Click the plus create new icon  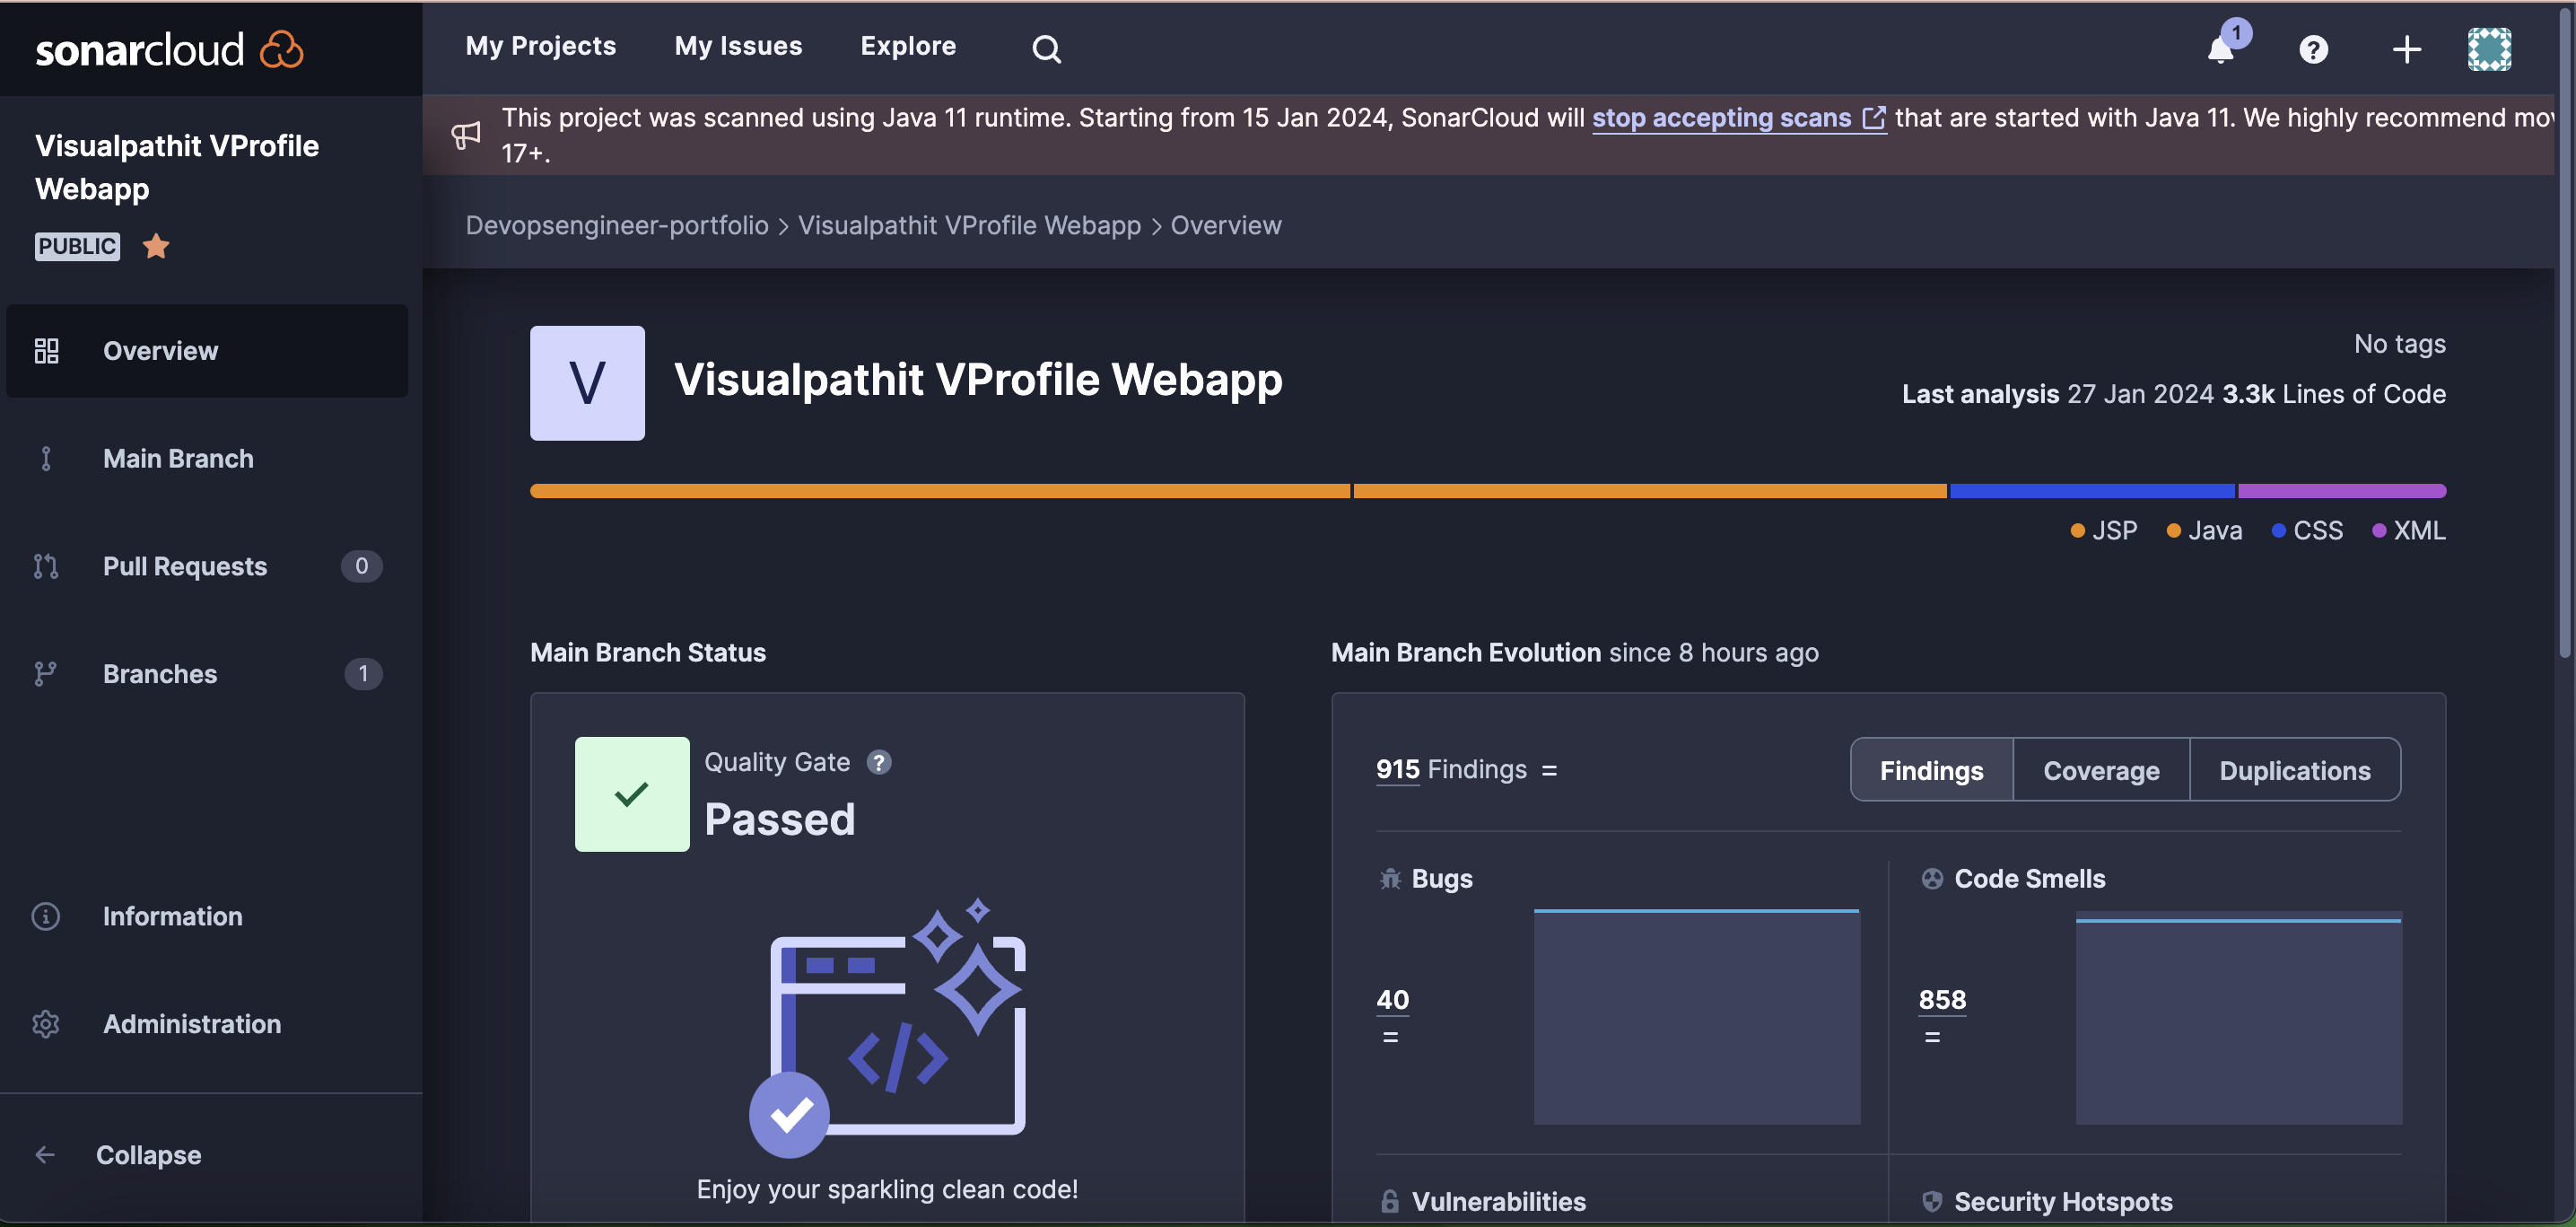pyautogui.click(x=2406, y=48)
